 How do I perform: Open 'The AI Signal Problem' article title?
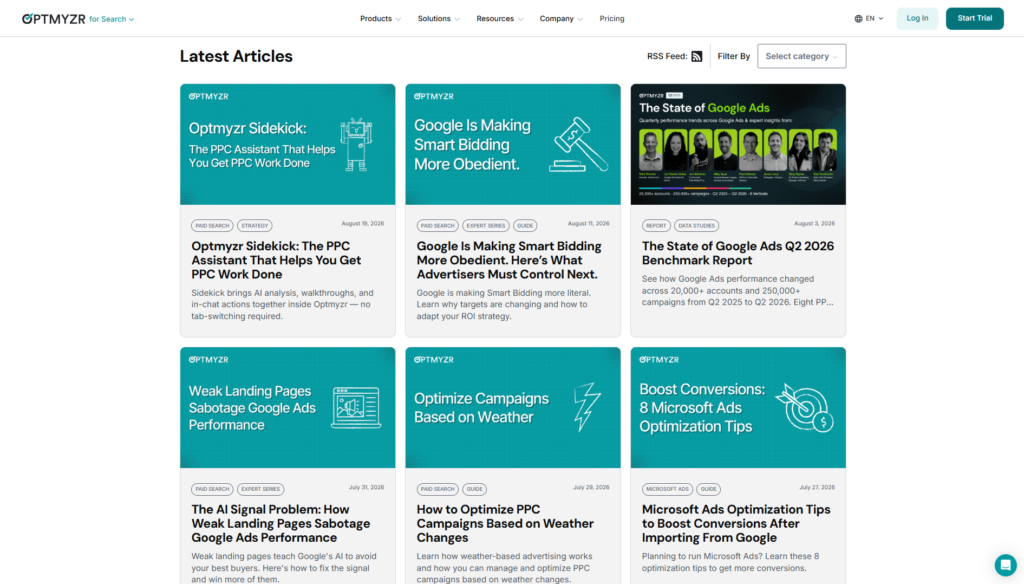click(281, 523)
